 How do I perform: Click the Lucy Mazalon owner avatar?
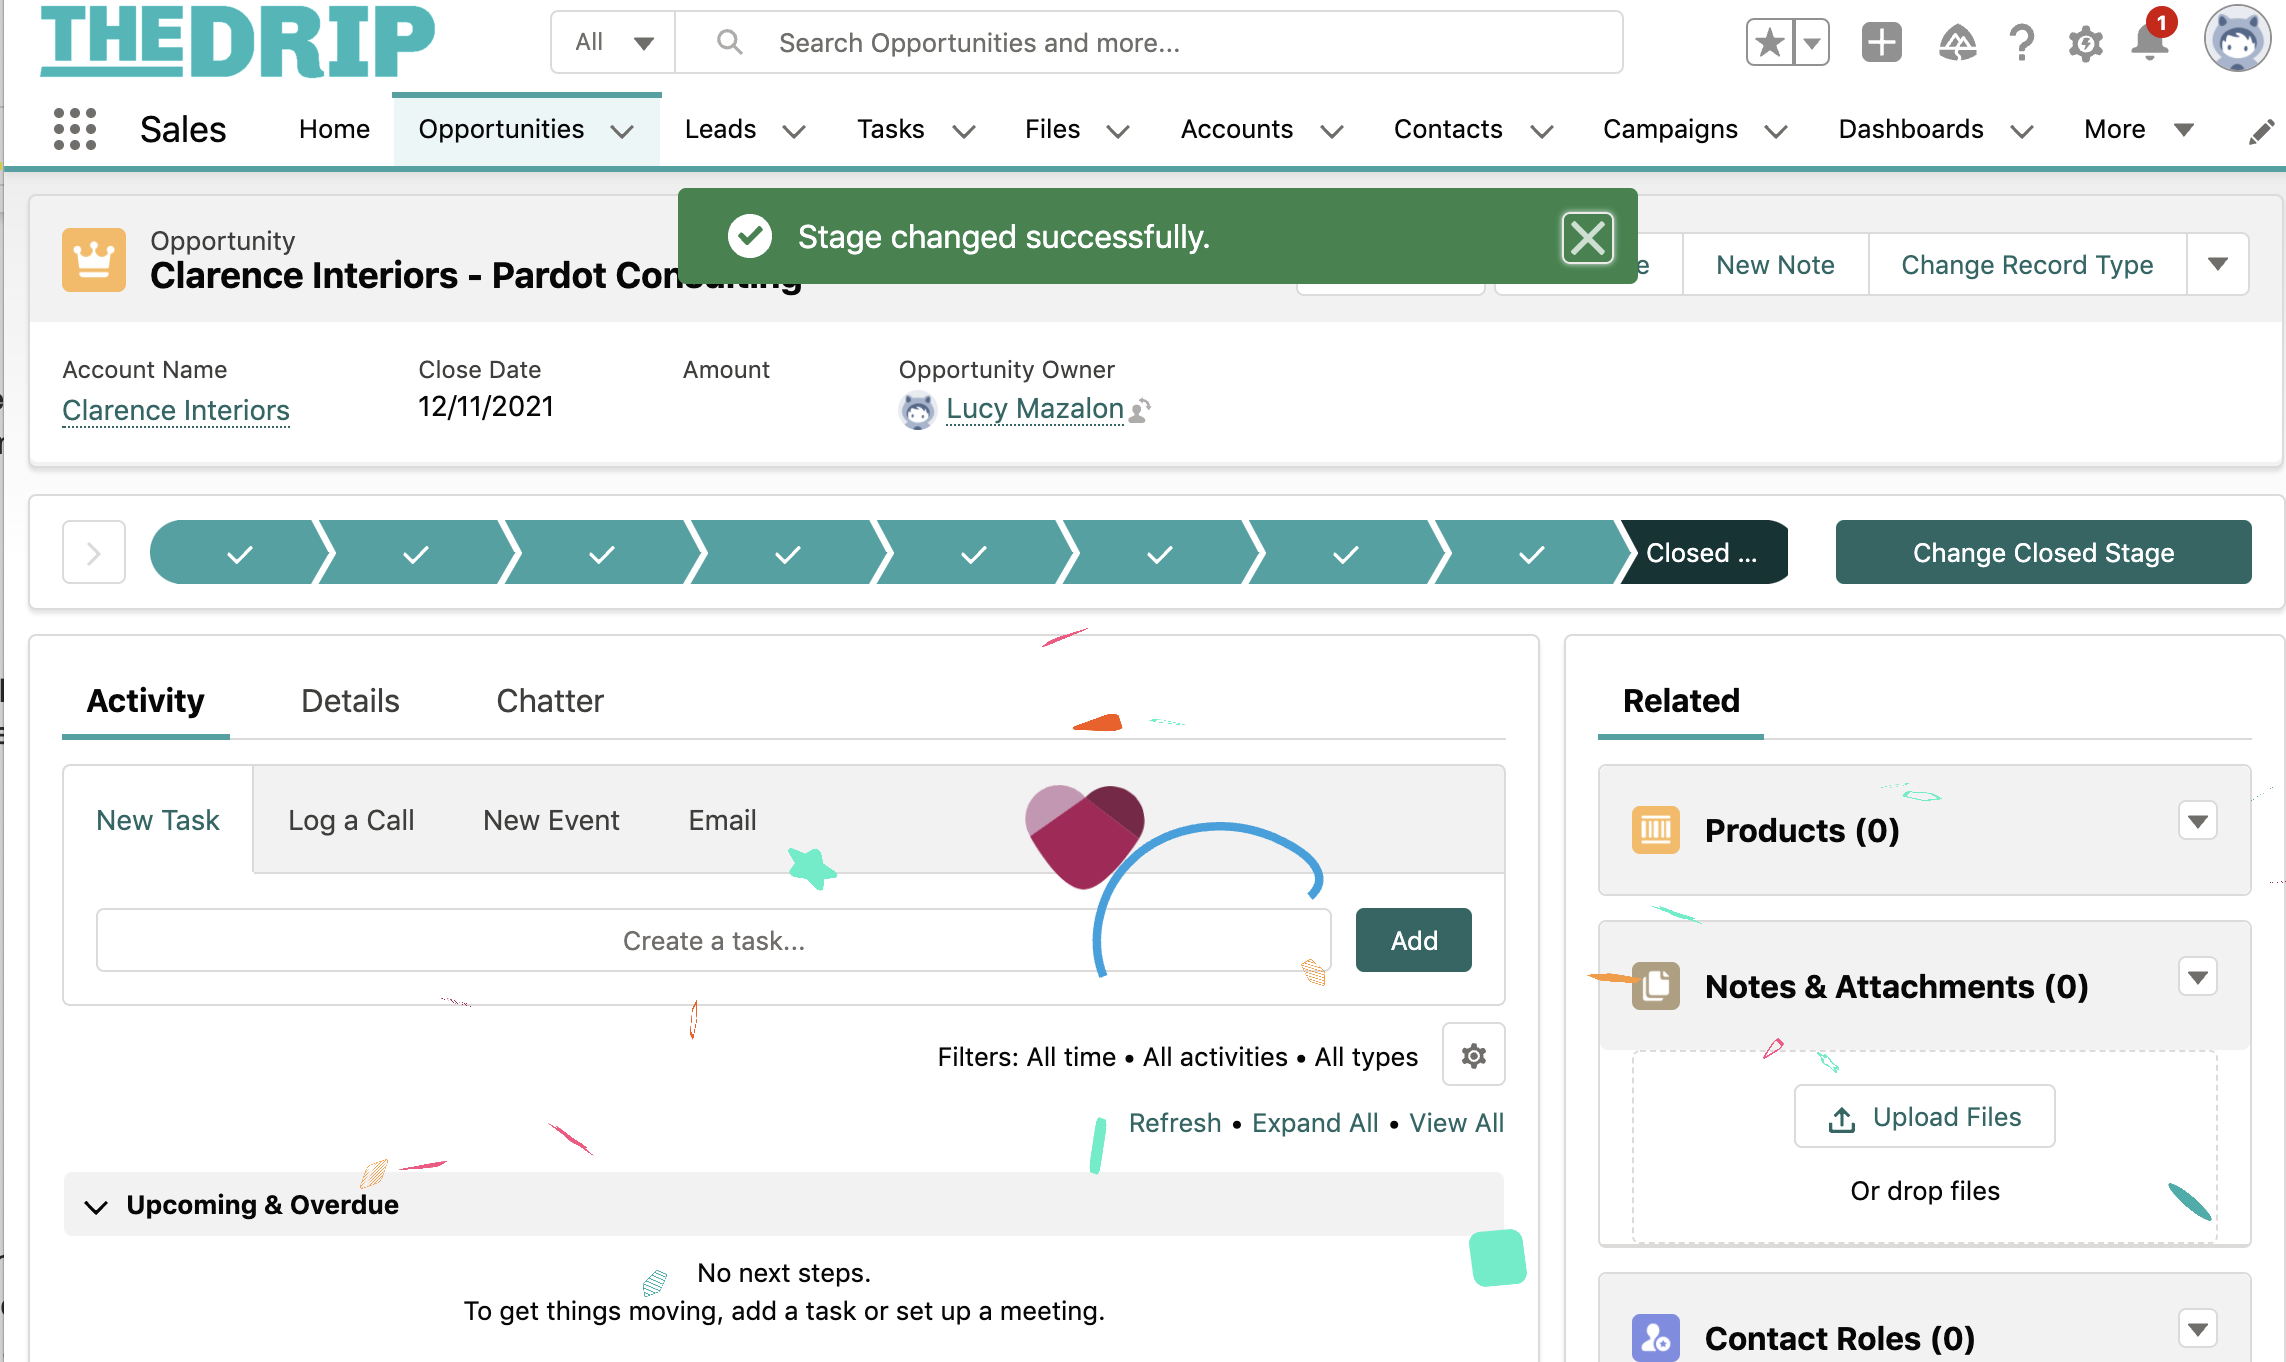tap(917, 410)
